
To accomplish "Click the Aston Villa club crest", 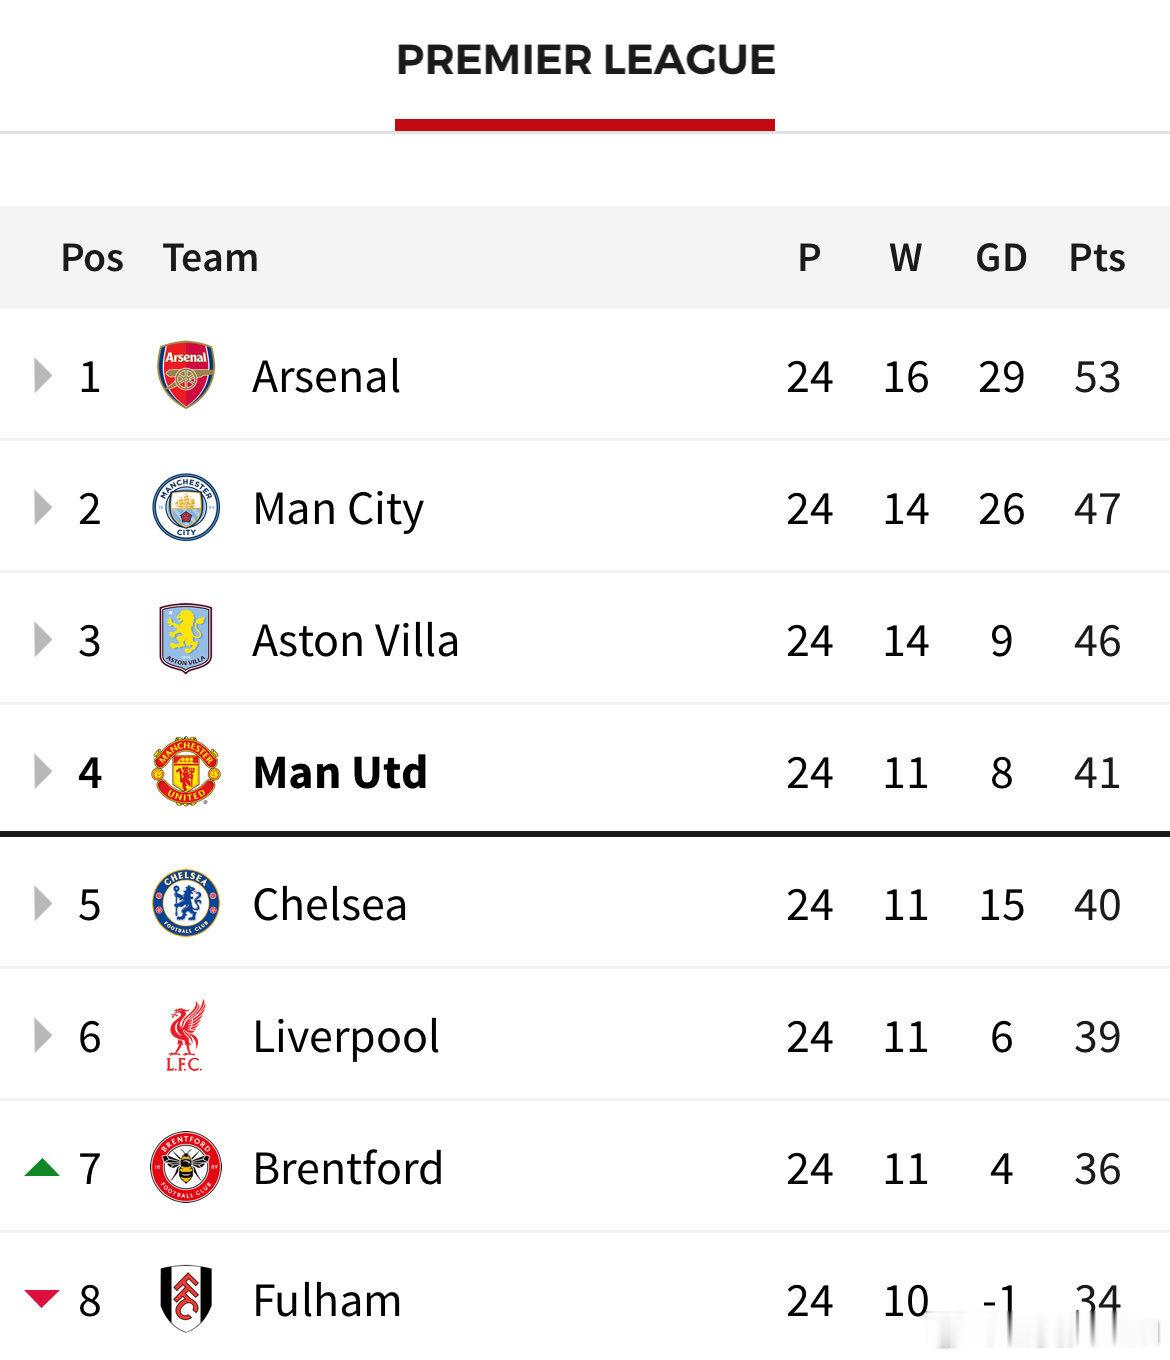I will pos(186,640).
